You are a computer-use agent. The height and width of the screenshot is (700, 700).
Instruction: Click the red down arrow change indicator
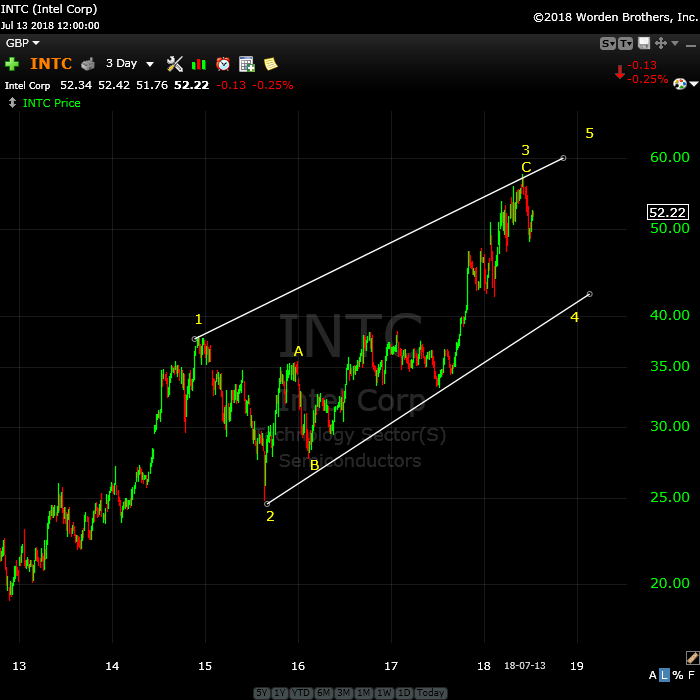[x=620, y=72]
